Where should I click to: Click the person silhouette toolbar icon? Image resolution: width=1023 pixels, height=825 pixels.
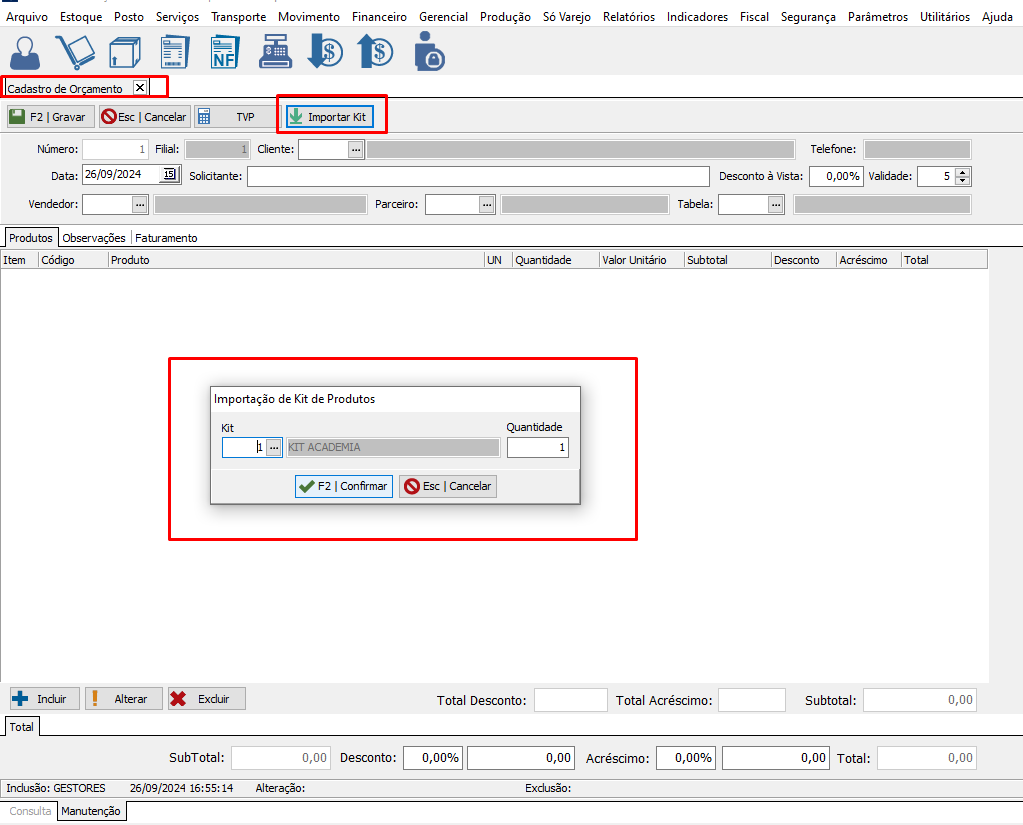tap(27, 51)
